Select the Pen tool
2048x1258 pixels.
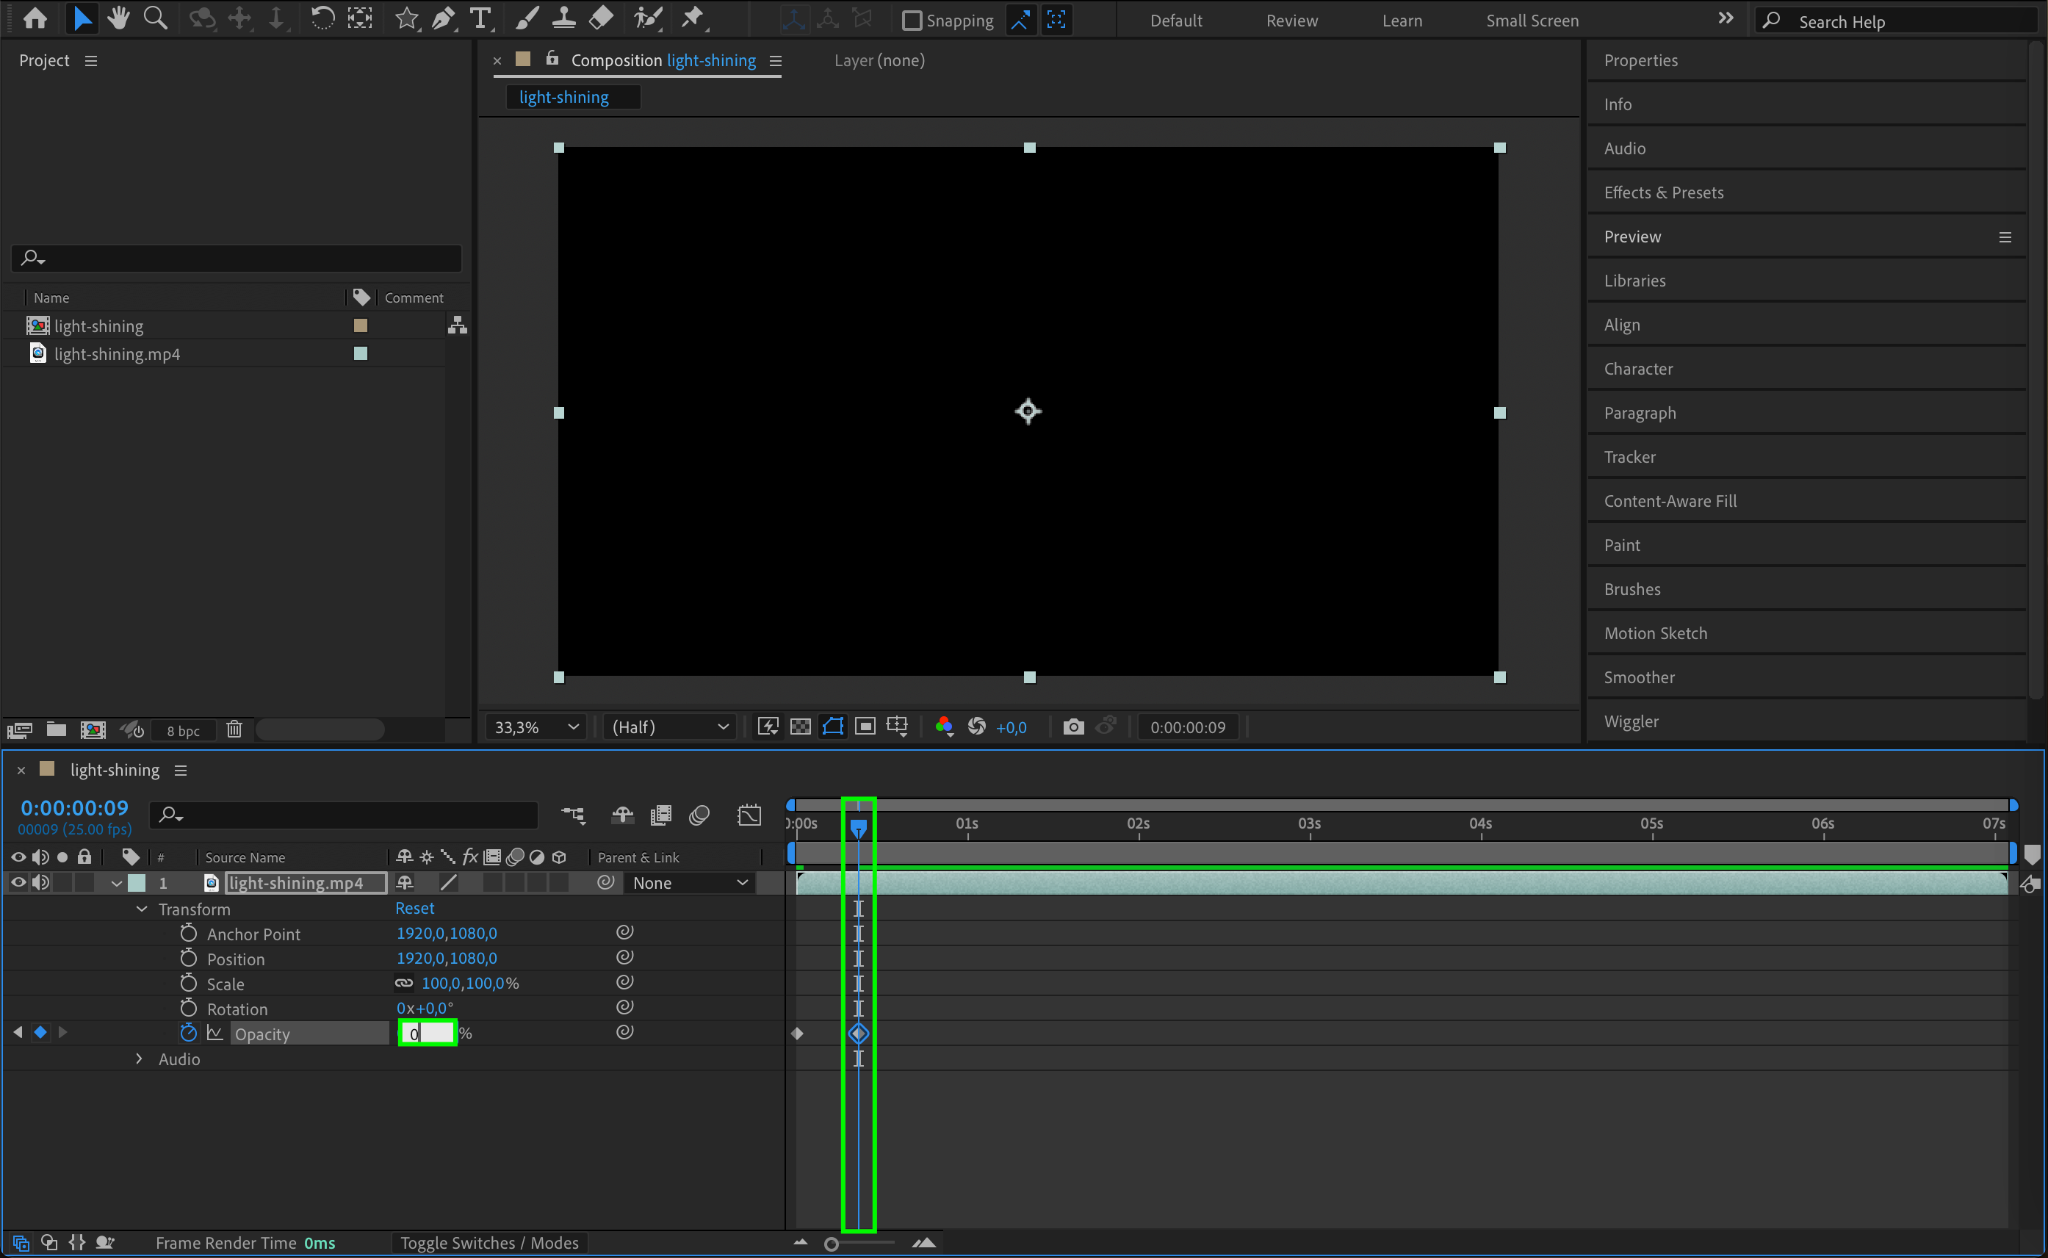443,18
